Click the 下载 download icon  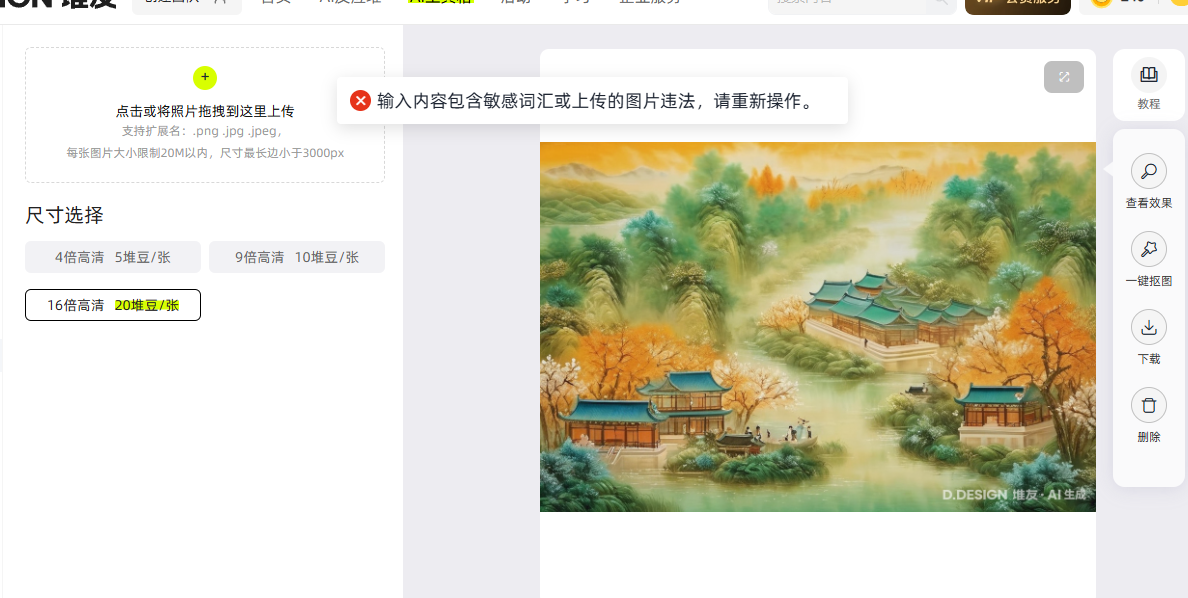point(1149,327)
